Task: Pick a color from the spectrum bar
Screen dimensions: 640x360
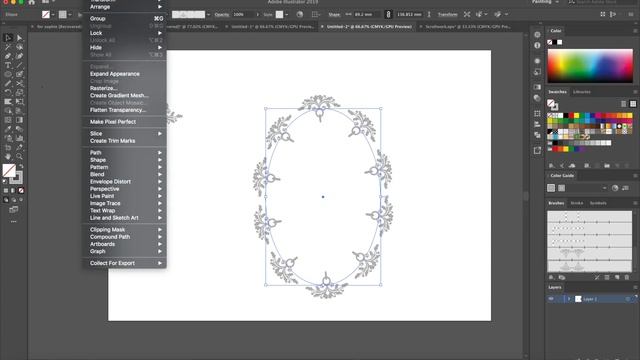Action: pos(590,66)
